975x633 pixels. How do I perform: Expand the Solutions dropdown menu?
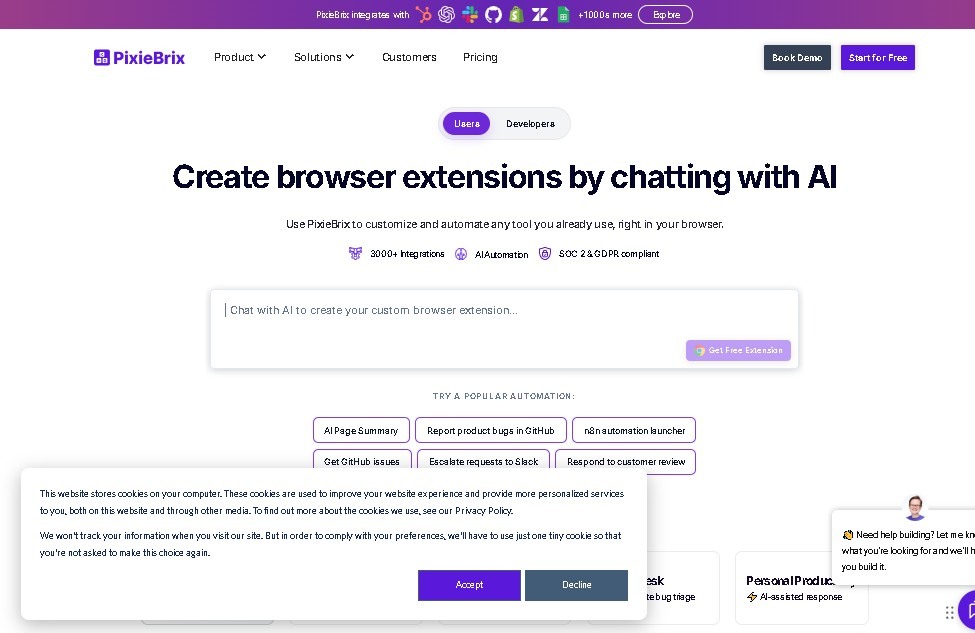point(324,57)
